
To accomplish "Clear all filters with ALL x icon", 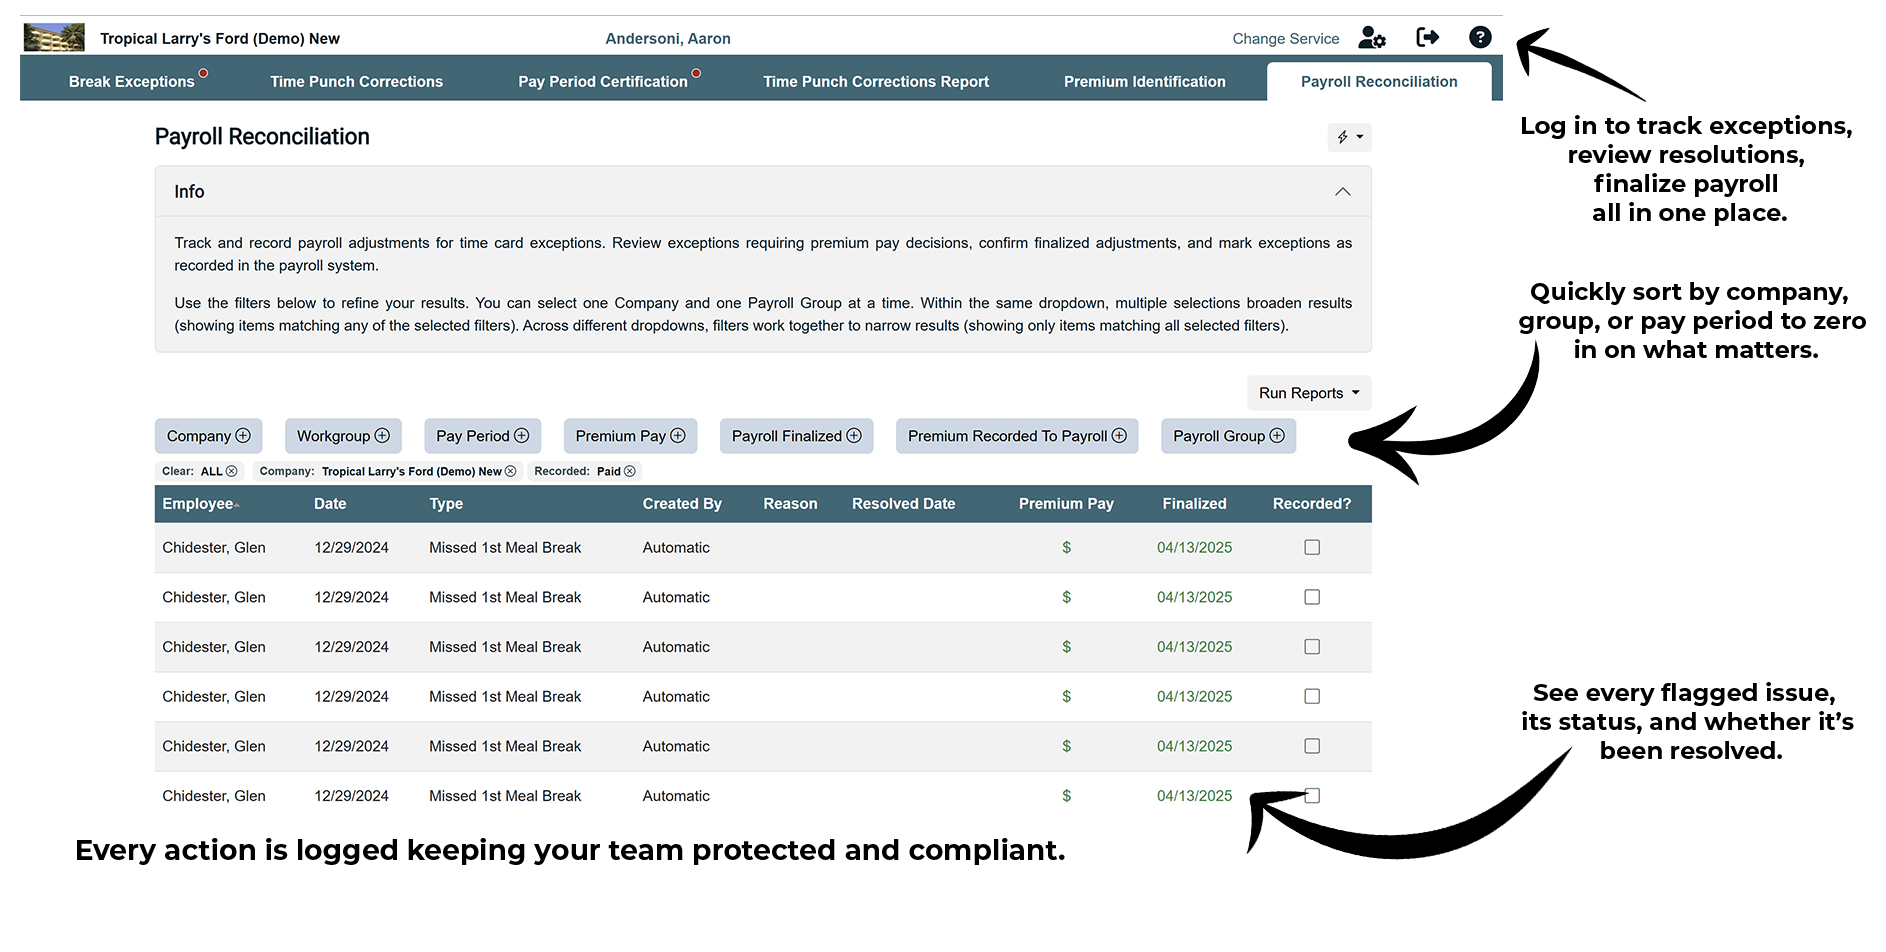I will click(x=232, y=471).
